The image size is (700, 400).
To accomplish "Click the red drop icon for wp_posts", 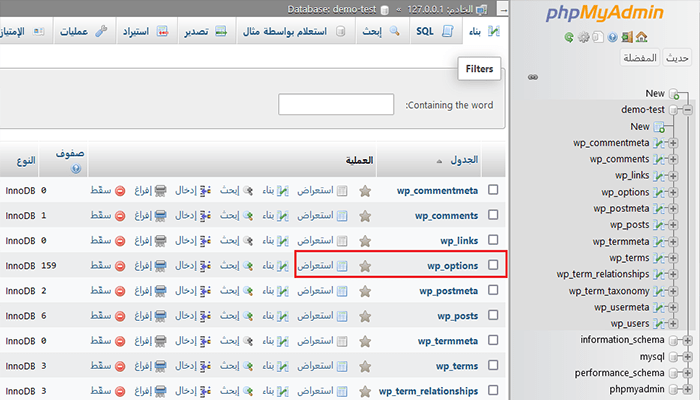I will (x=120, y=316).
